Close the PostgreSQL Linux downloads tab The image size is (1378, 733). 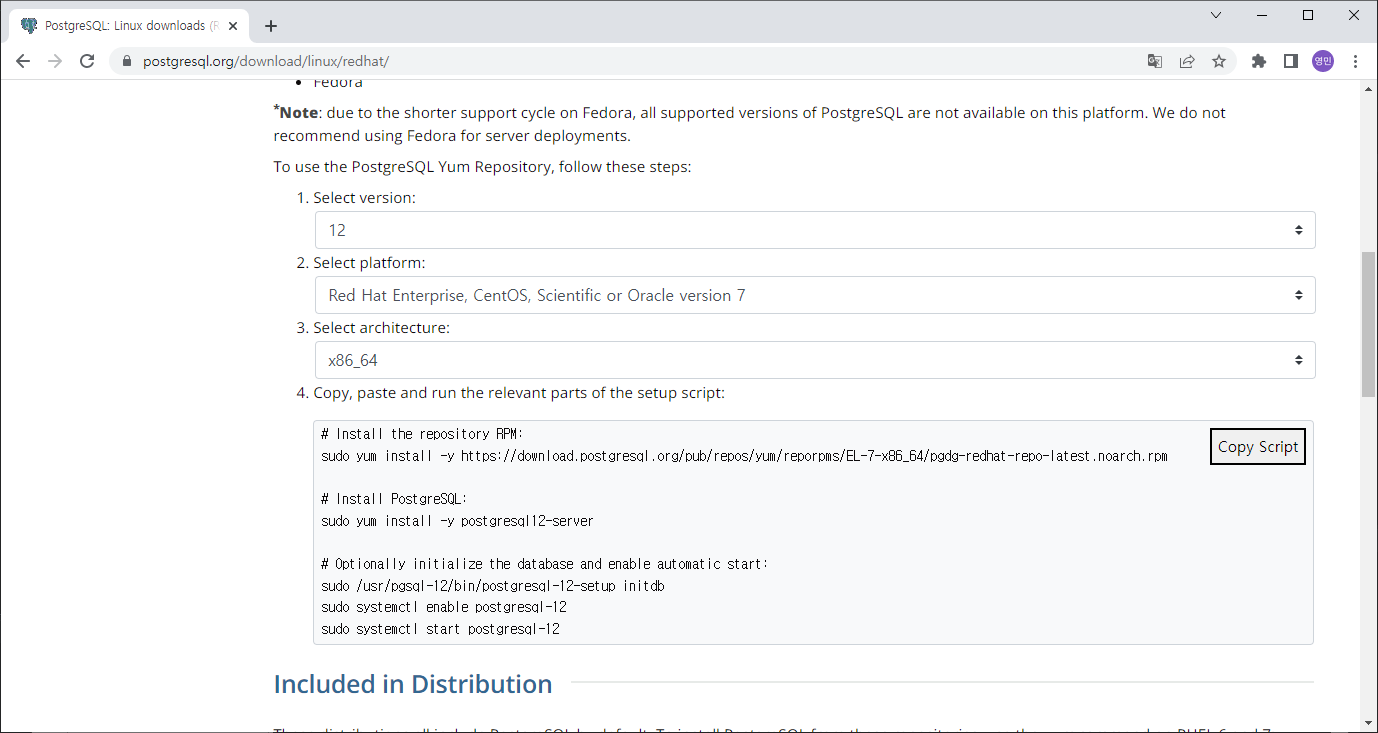[x=233, y=26]
